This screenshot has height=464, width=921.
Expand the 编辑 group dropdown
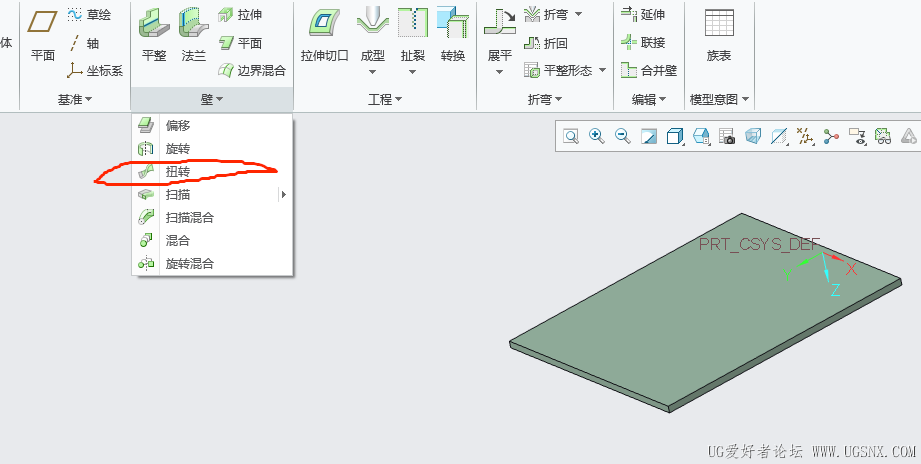[x=649, y=100]
